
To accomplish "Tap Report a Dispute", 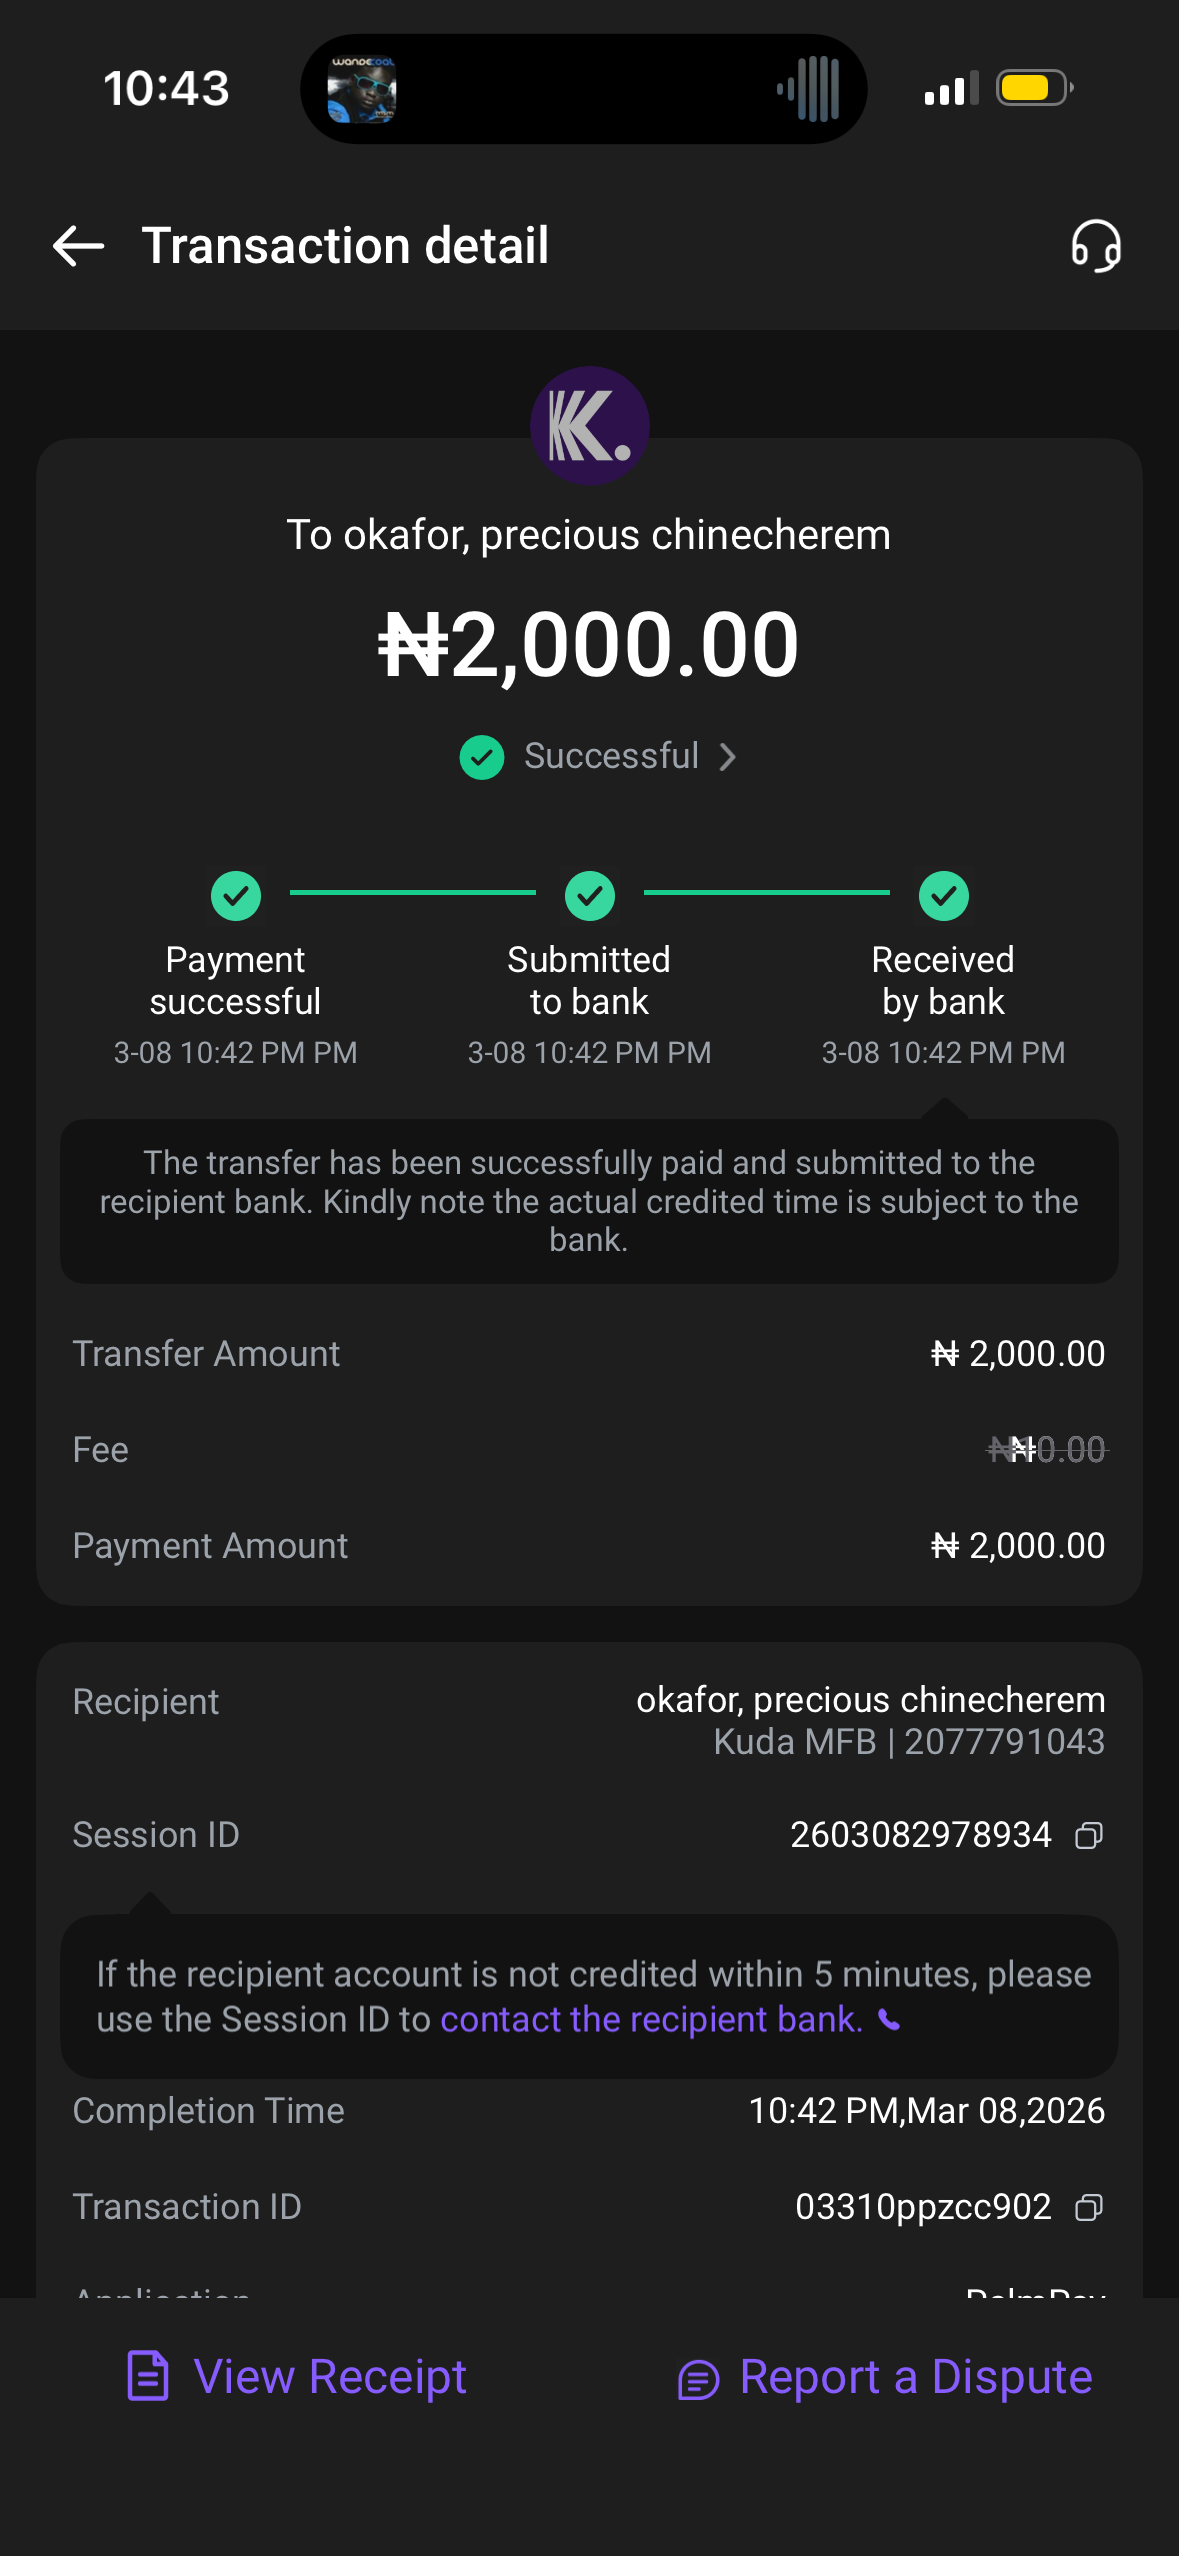I will pos(915,2376).
